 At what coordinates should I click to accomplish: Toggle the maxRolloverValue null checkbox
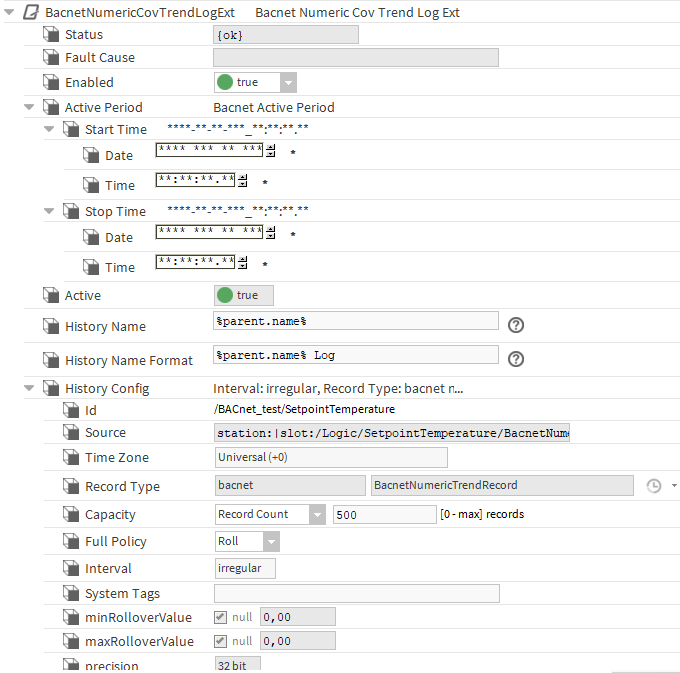click(221, 641)
